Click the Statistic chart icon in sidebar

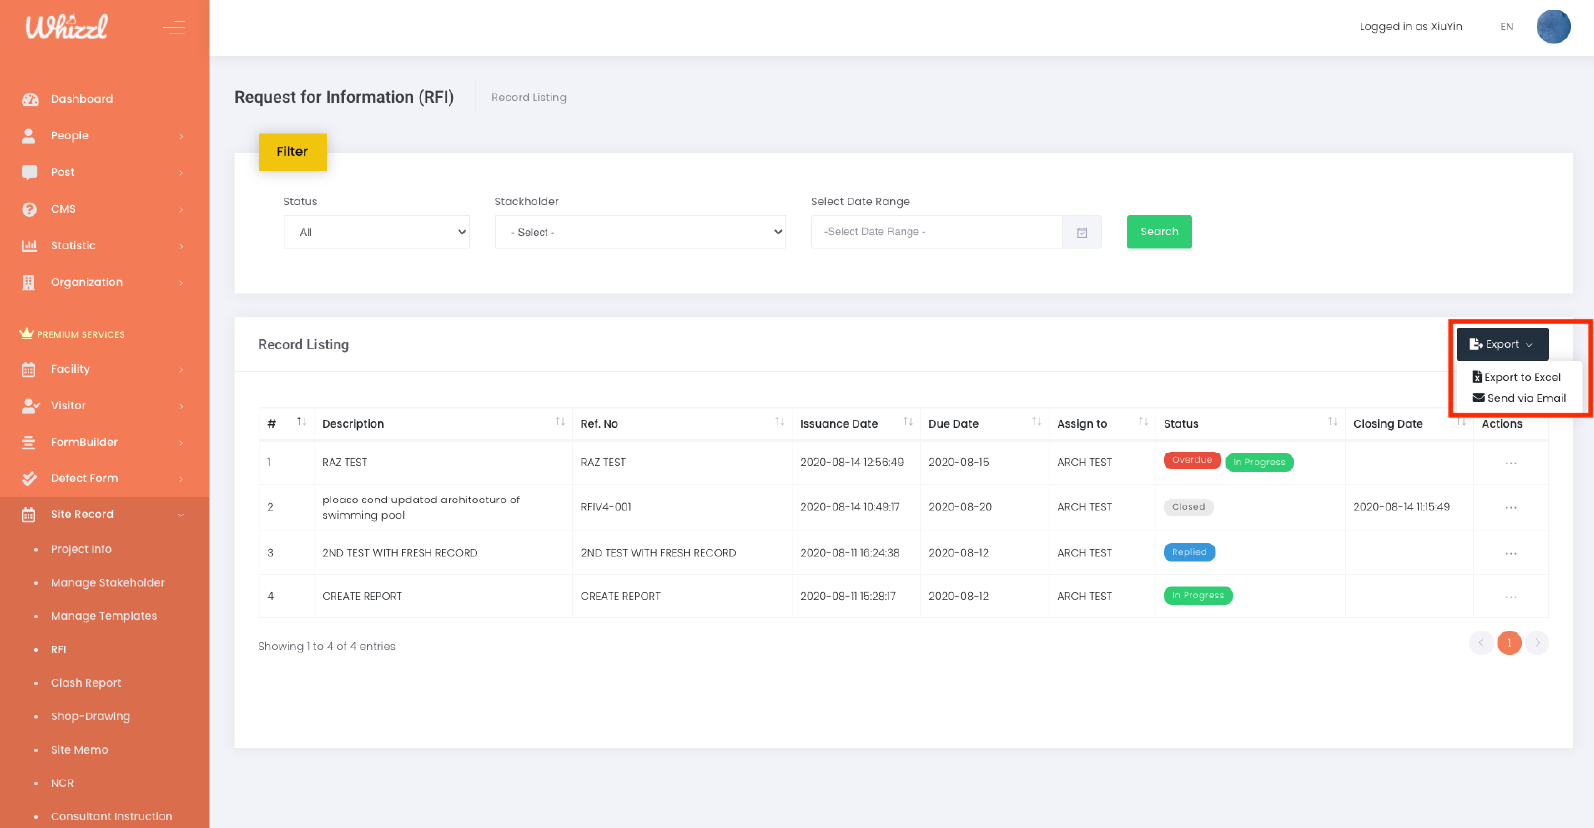pos(30,246)
